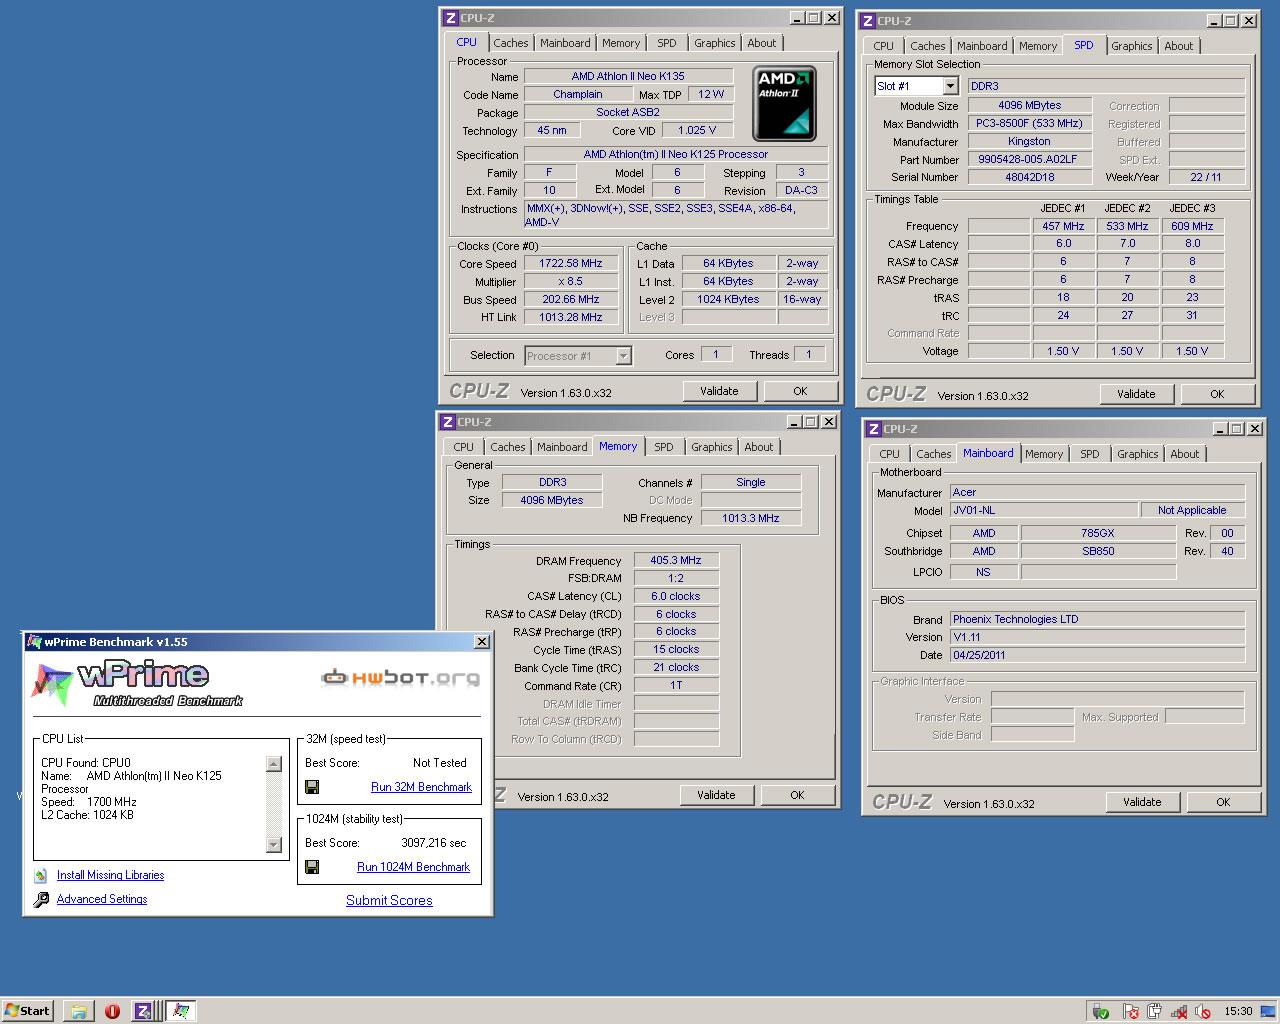Switch to Mainboard tab in CPU window

(x=565, y=43)
